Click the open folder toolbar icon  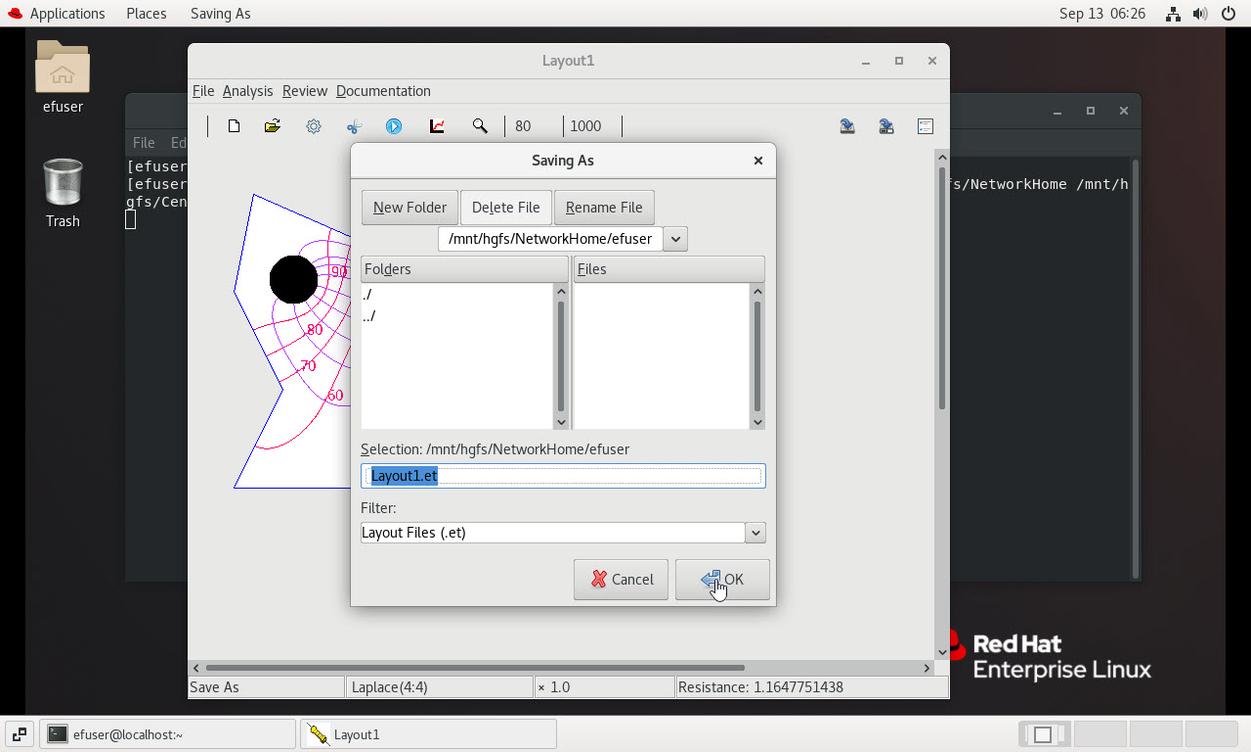pyautogui.click(x=272, y=126)
